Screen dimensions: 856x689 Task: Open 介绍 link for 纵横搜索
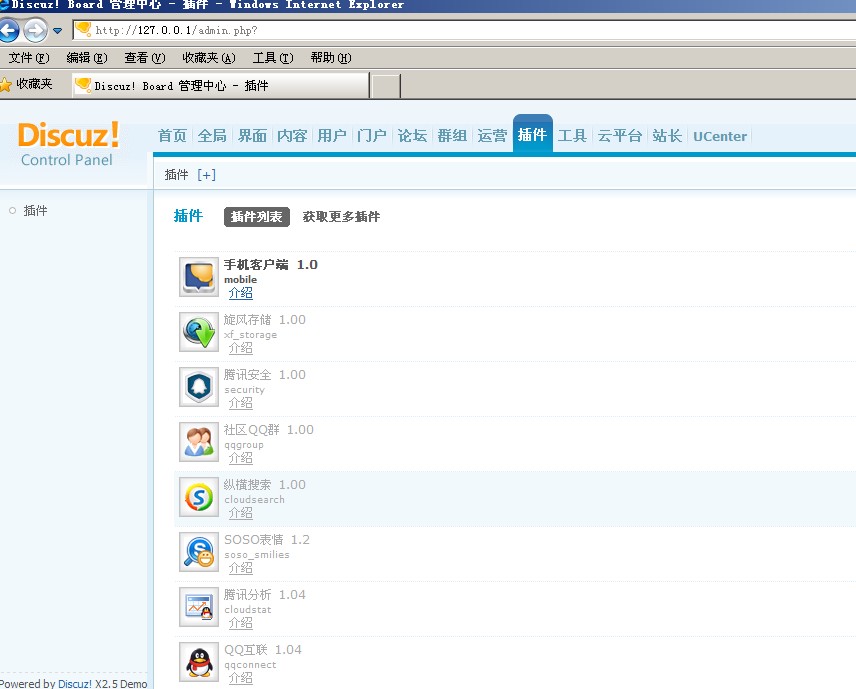click(241, 513)
